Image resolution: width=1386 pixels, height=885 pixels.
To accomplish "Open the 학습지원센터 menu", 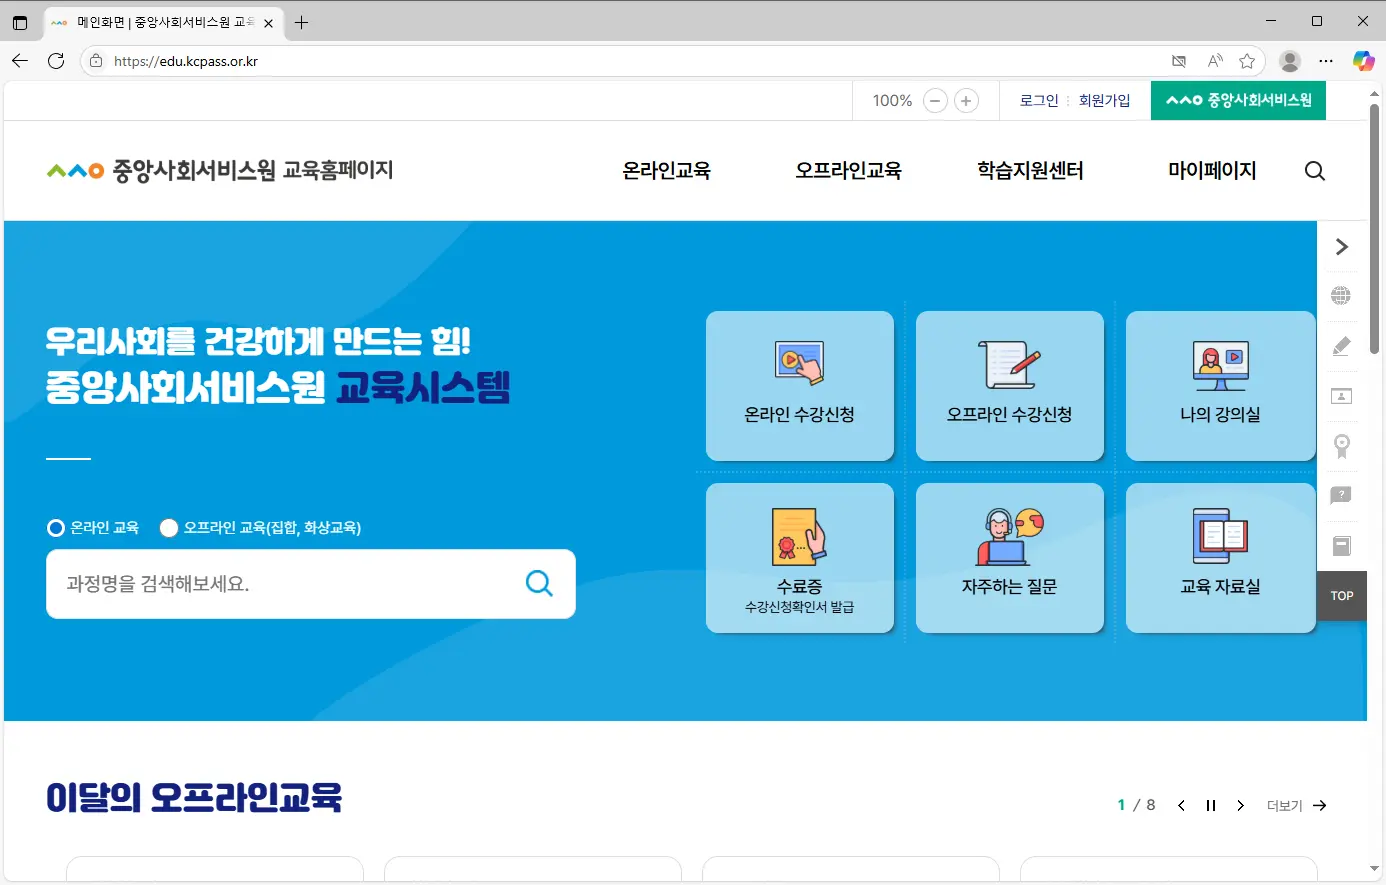I will (1030, 170).
